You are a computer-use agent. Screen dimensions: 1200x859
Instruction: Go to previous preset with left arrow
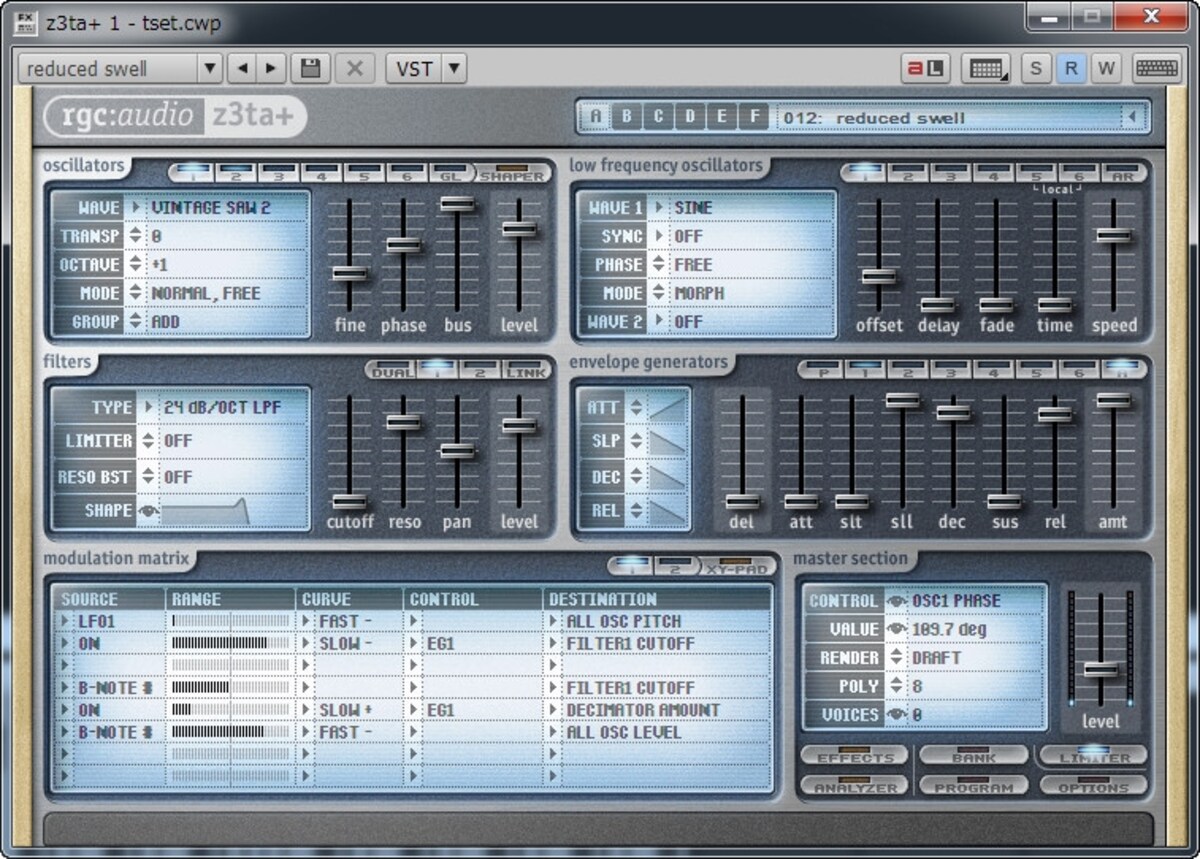pyautogui.click(x=241, y=69)
